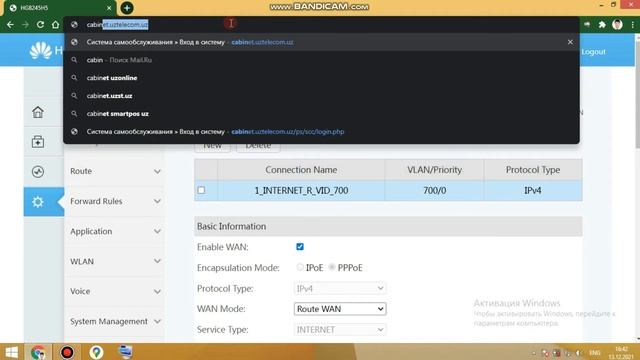Toggle the Enable WAN checkbox

(x=300, y=247)
